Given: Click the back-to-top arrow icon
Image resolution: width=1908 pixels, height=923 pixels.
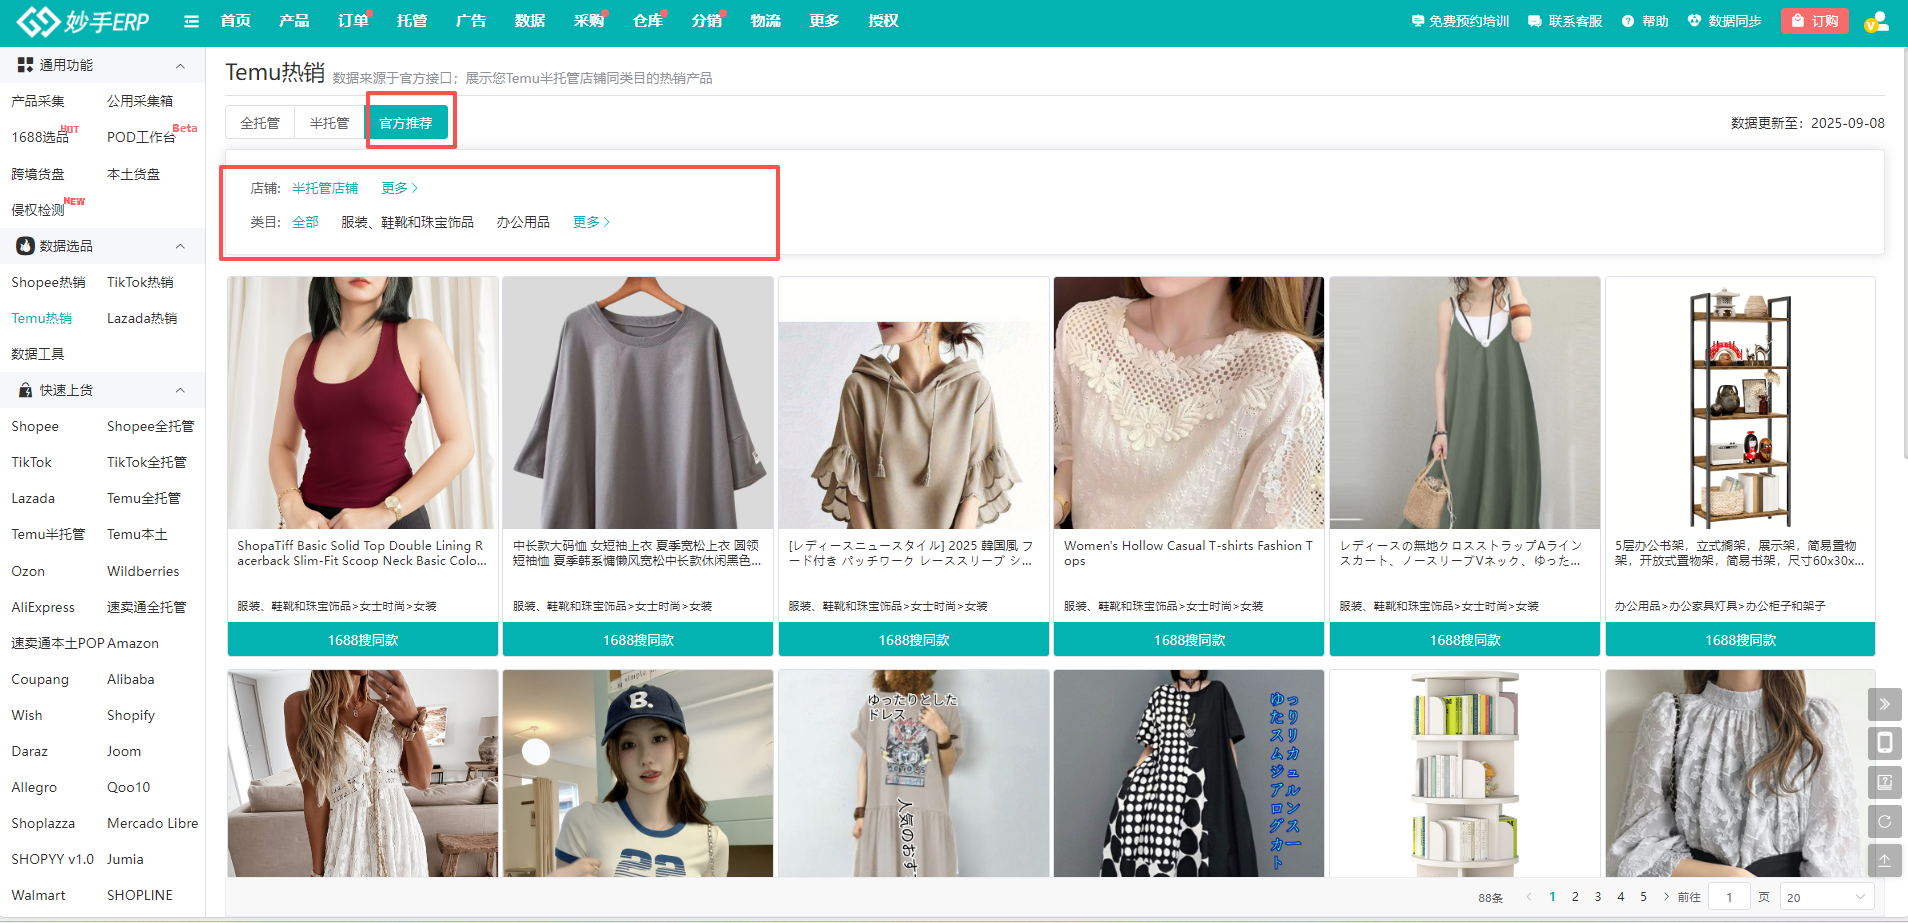Looking at the screenshot, I should coord(1884,860).
